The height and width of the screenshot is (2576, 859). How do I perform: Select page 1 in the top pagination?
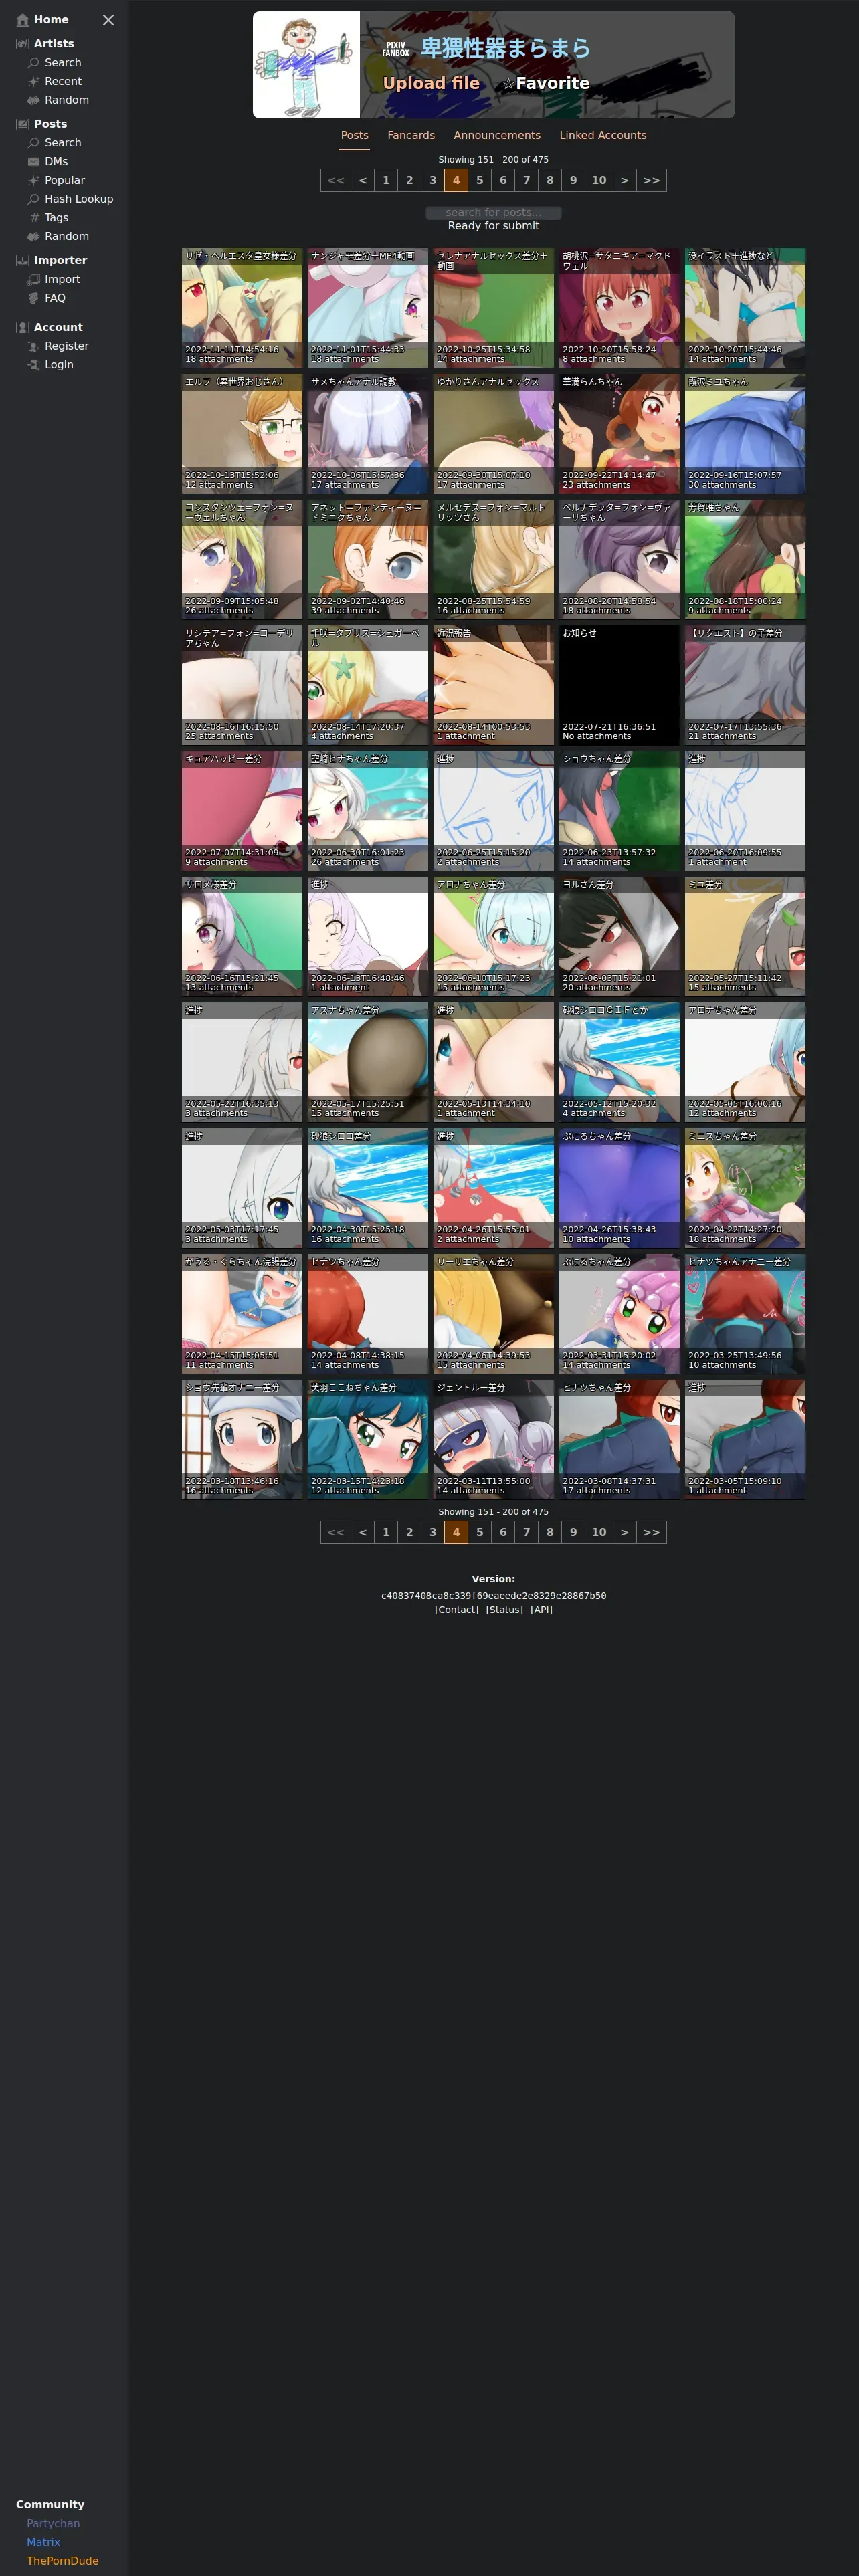coord(386,181)
